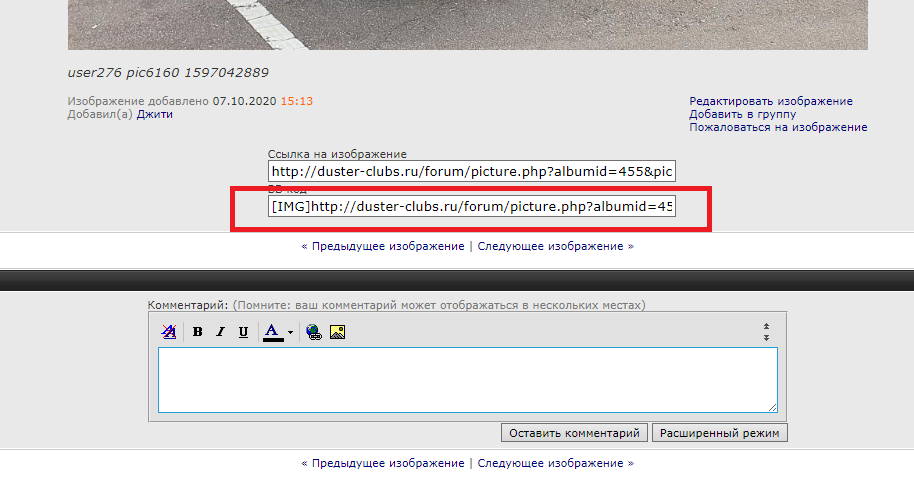914x483 pixels.
Task: Open the user profile link Джити
Action: click(155, 114)
